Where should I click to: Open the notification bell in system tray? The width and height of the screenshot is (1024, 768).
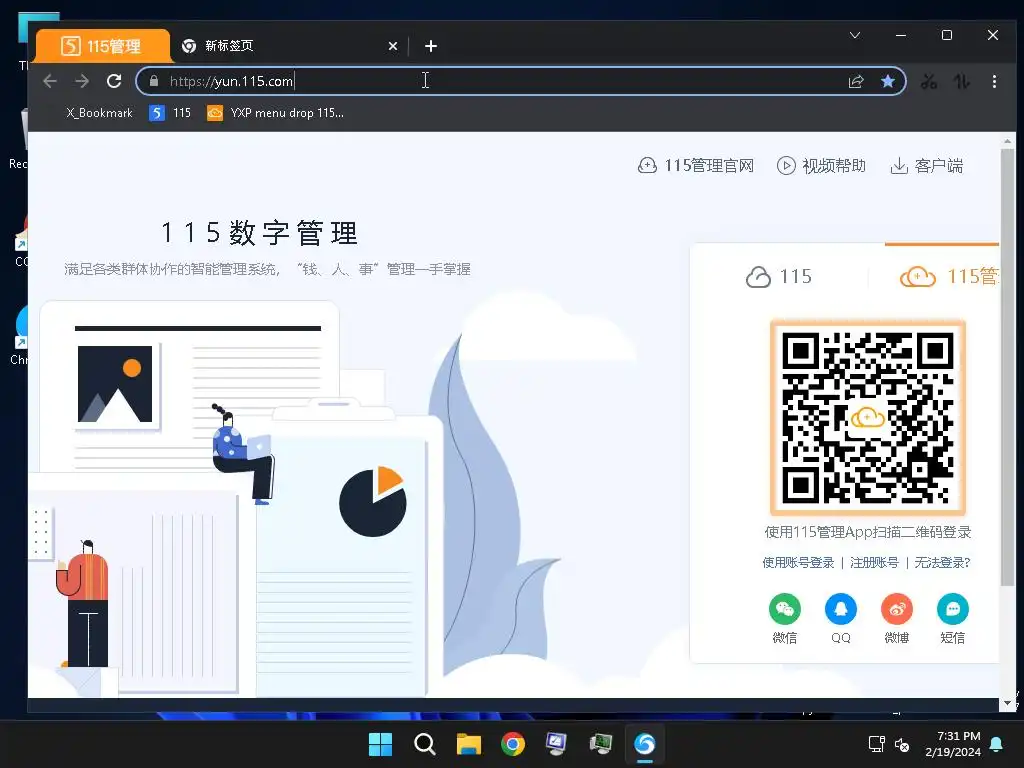click(997, 744)
